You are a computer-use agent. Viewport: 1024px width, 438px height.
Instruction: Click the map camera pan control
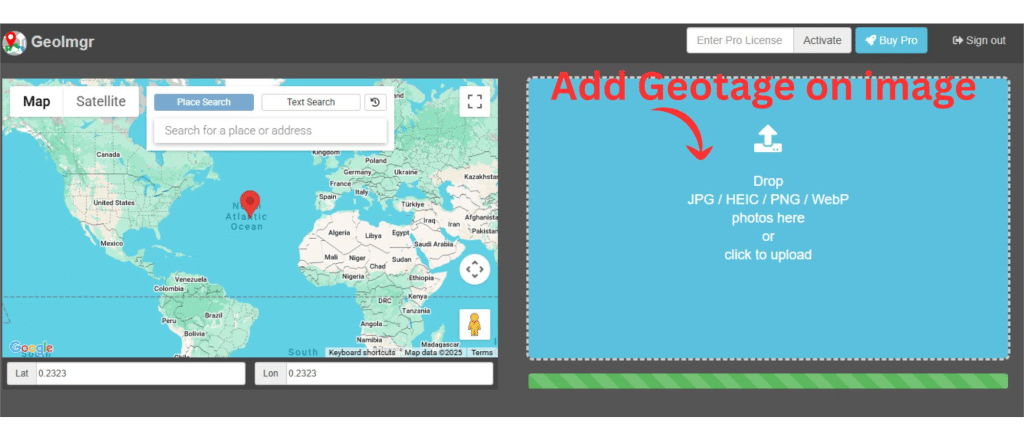[475, 269]
